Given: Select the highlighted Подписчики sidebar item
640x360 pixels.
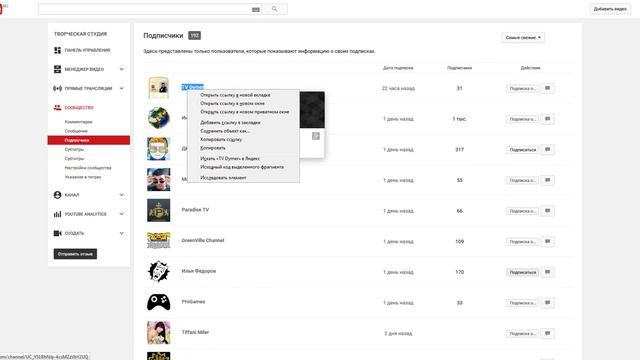Looking at the screenshot, I should 89,140.
